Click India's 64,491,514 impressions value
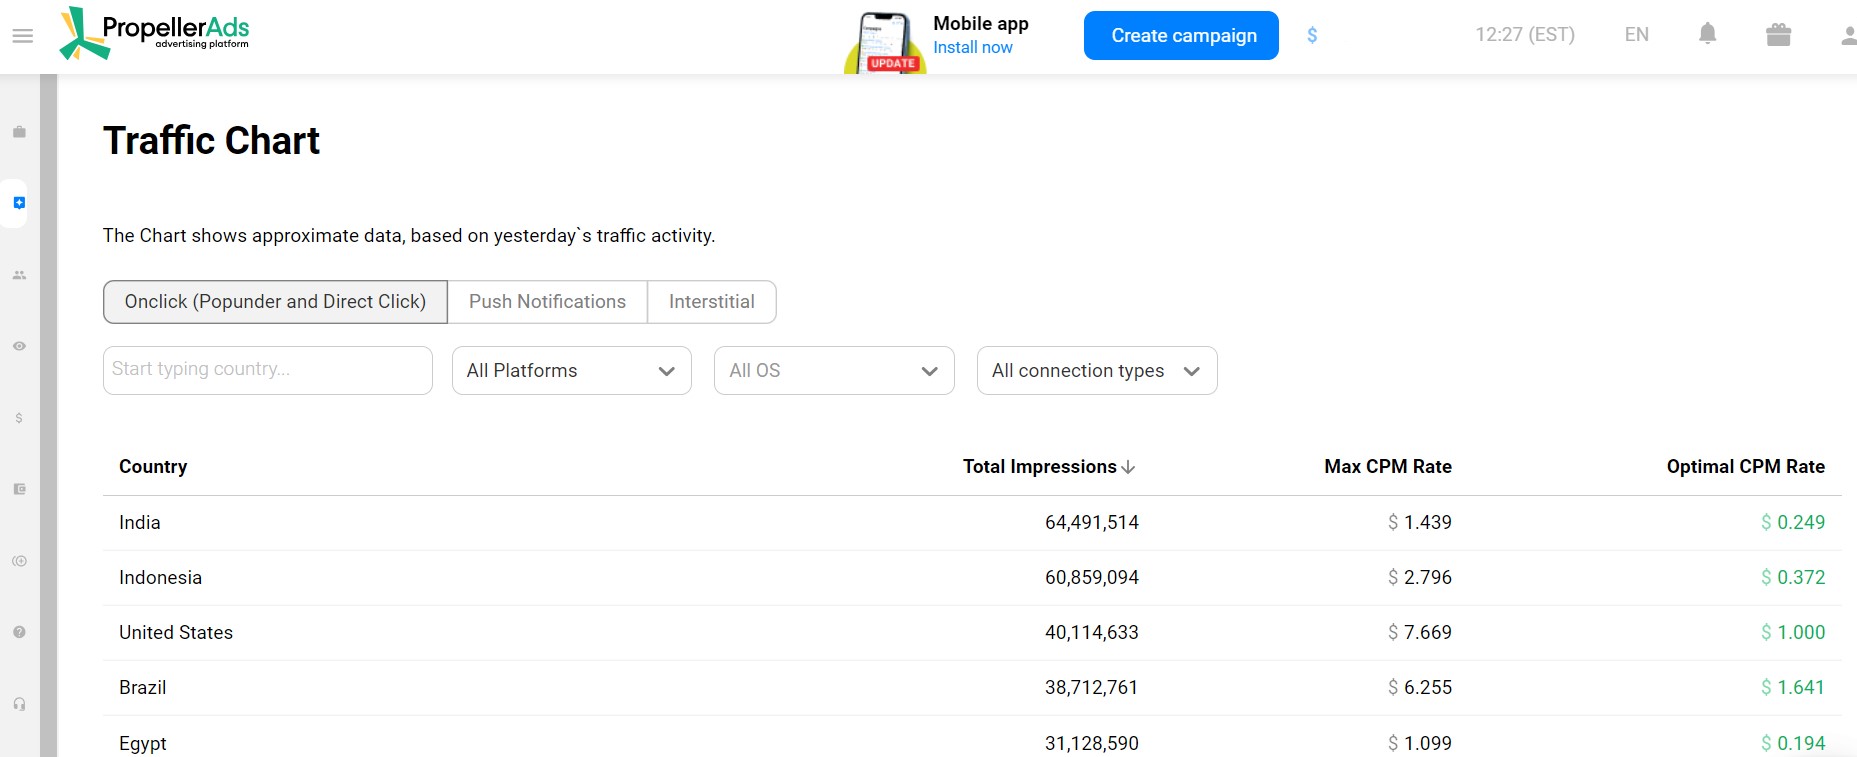Viewport: 1857px width, 757px height. [1092, 523]
